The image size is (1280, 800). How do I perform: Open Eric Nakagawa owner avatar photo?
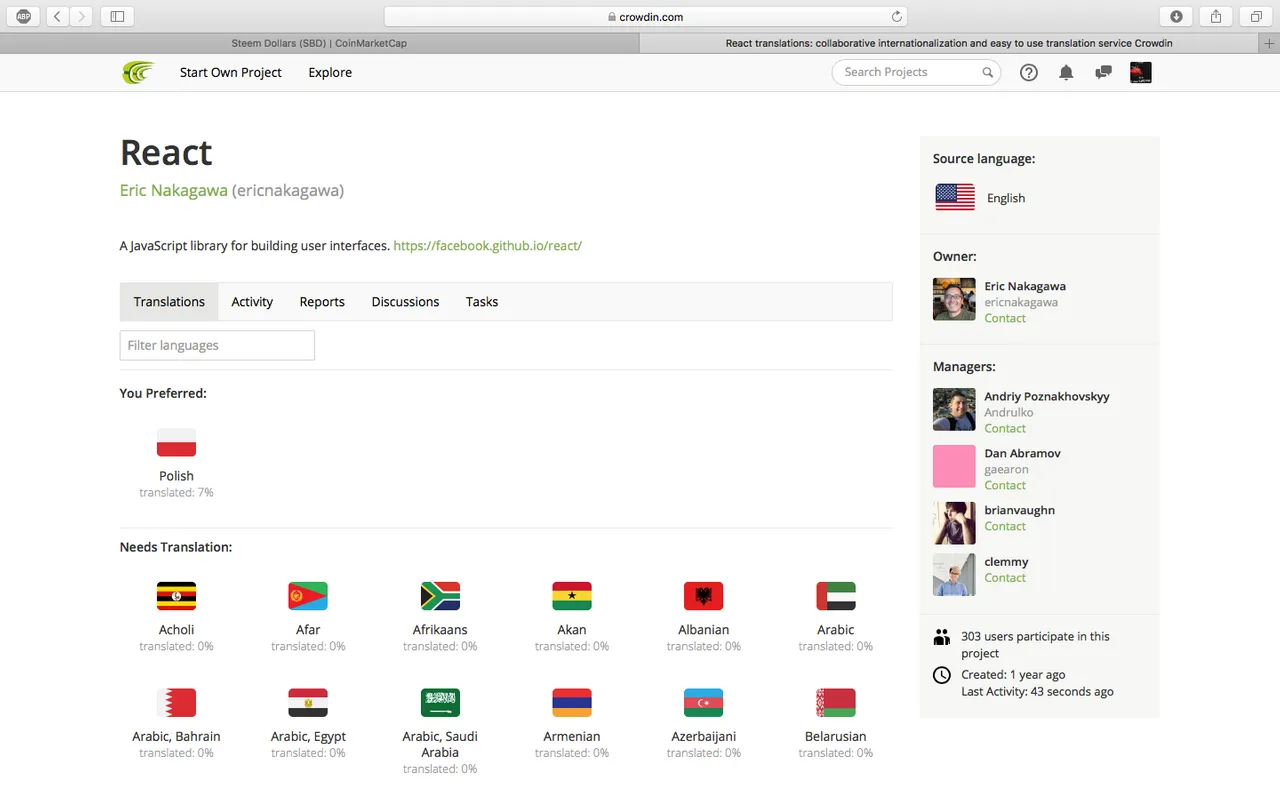coord(954,299)
